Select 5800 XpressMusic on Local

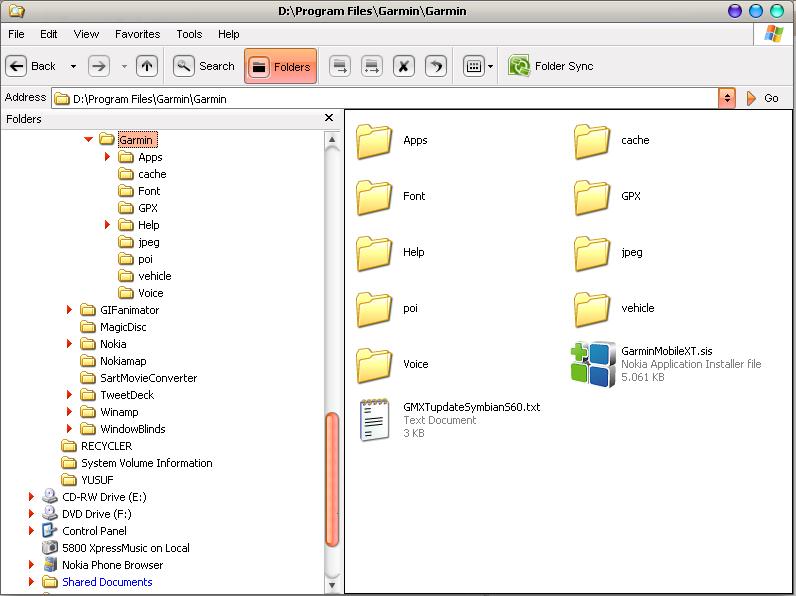(x=116, y=548)
